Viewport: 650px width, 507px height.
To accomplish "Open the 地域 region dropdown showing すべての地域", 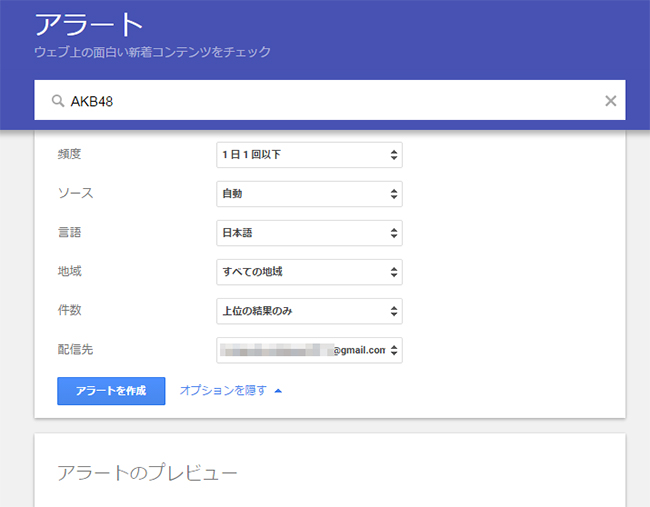I will point(309,272).
